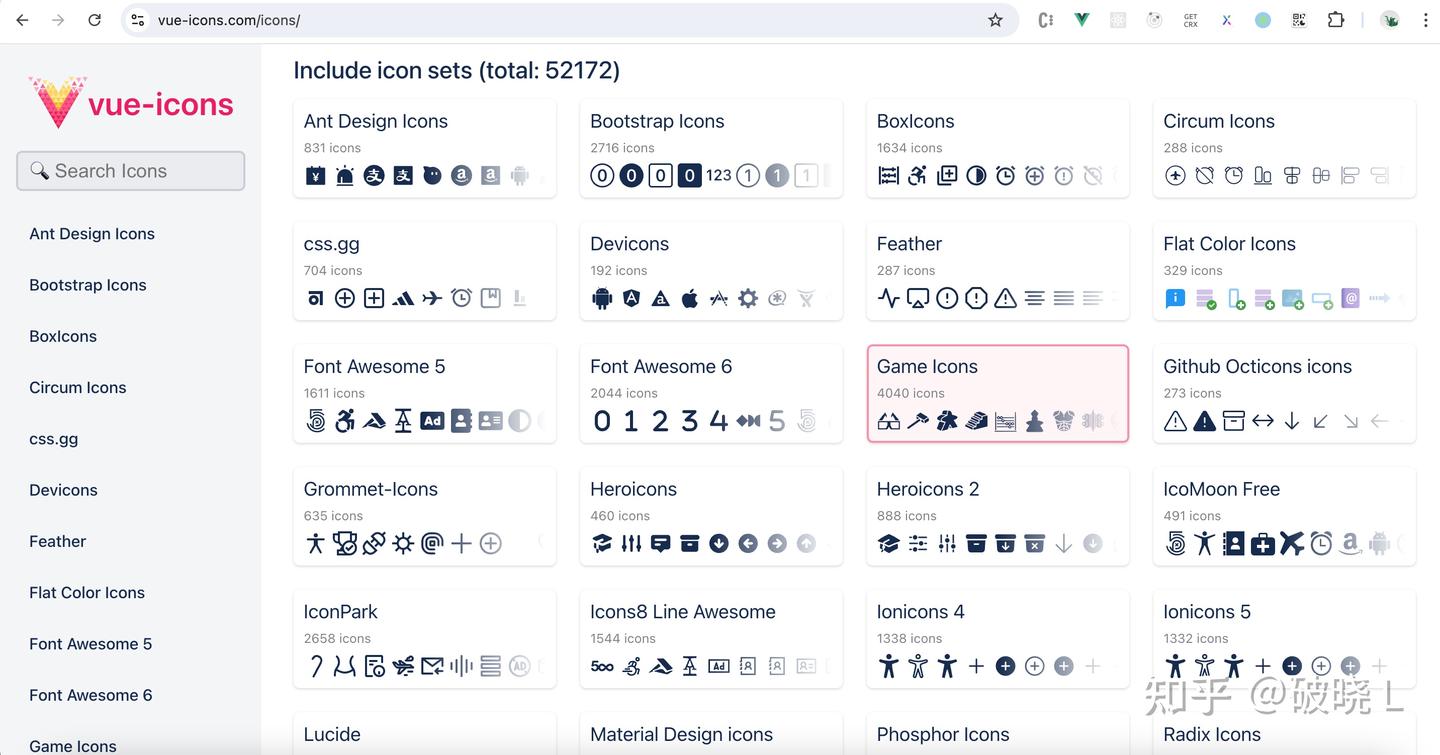Viewport: 1440px width, 755px height.
Task: Open Bootstrap Icons in the sidebar
Action: coord(88,285)
